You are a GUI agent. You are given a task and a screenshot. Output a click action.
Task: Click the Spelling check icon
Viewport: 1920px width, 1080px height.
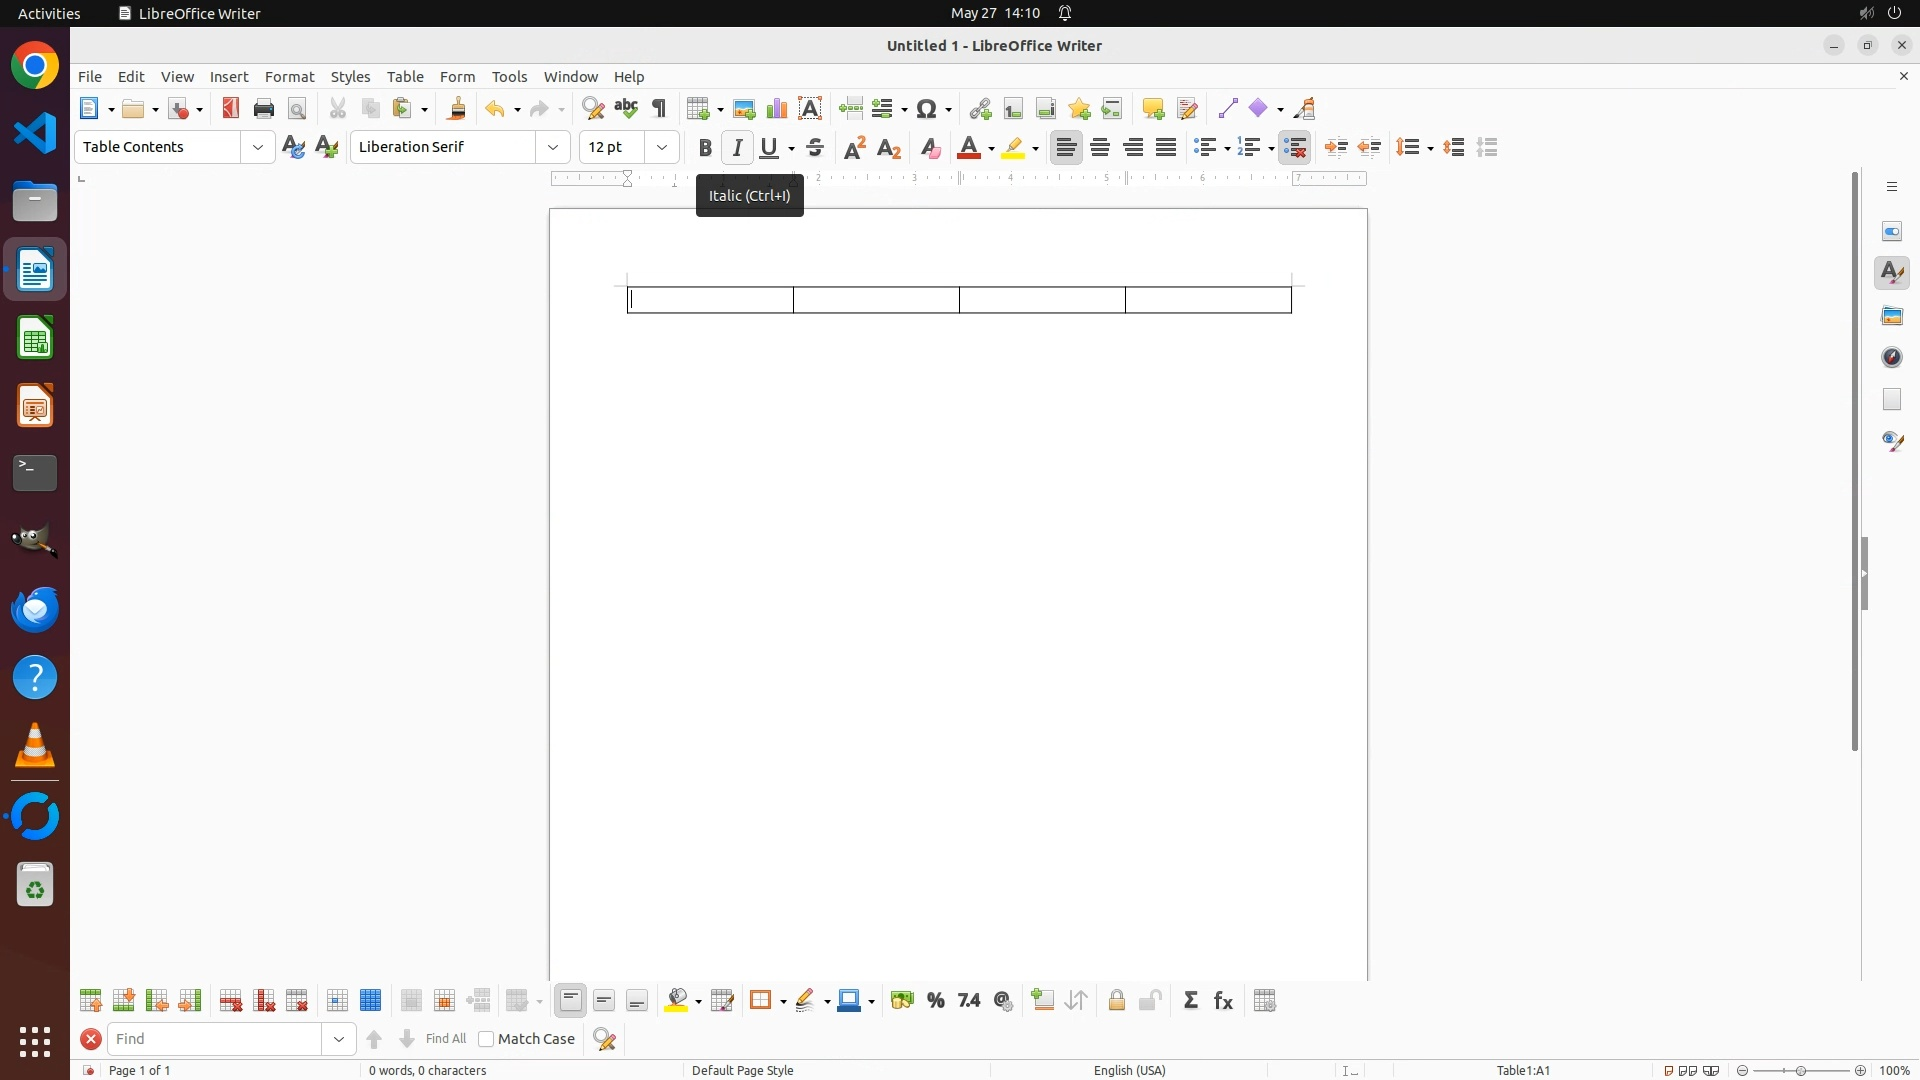(626, 109)
